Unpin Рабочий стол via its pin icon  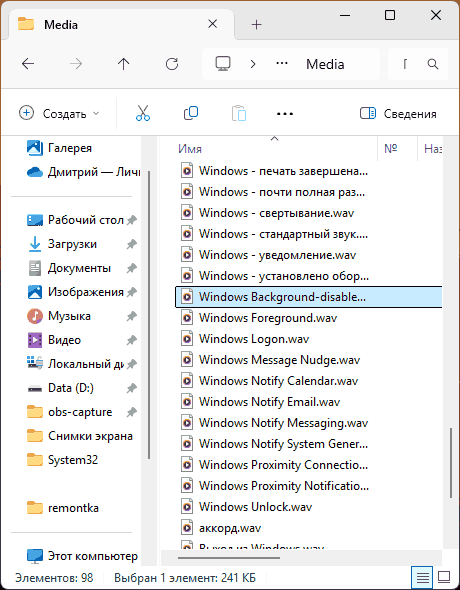[x=131, y=220]
